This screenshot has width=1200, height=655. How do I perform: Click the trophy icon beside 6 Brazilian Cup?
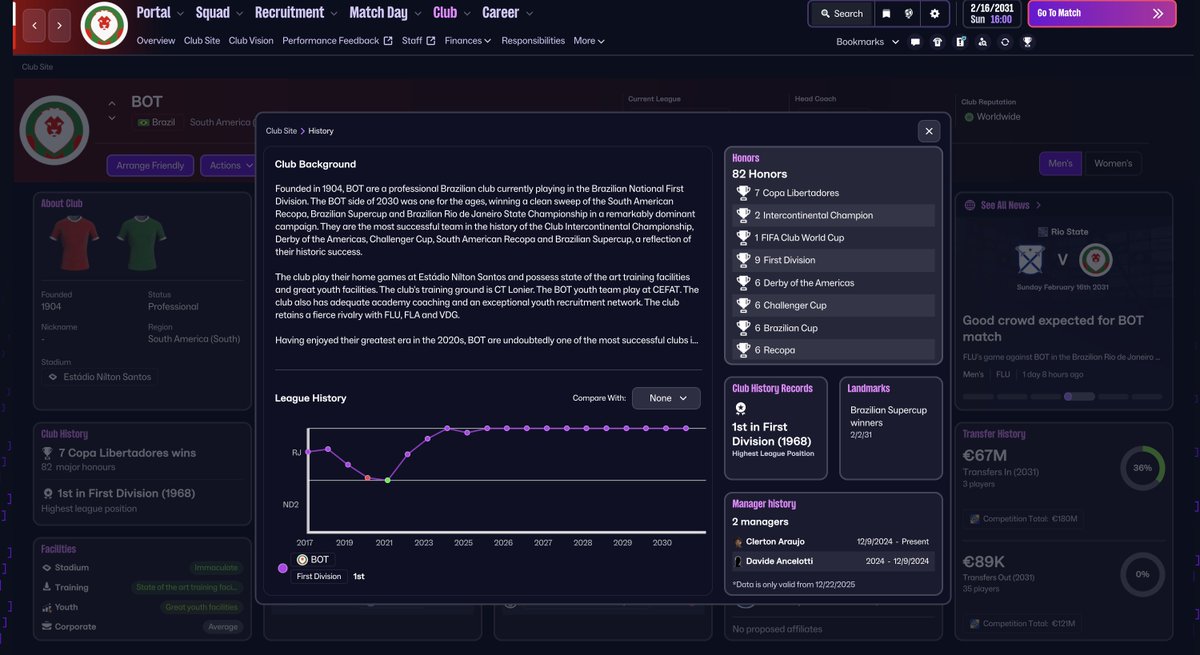click(x=743, y=328)
